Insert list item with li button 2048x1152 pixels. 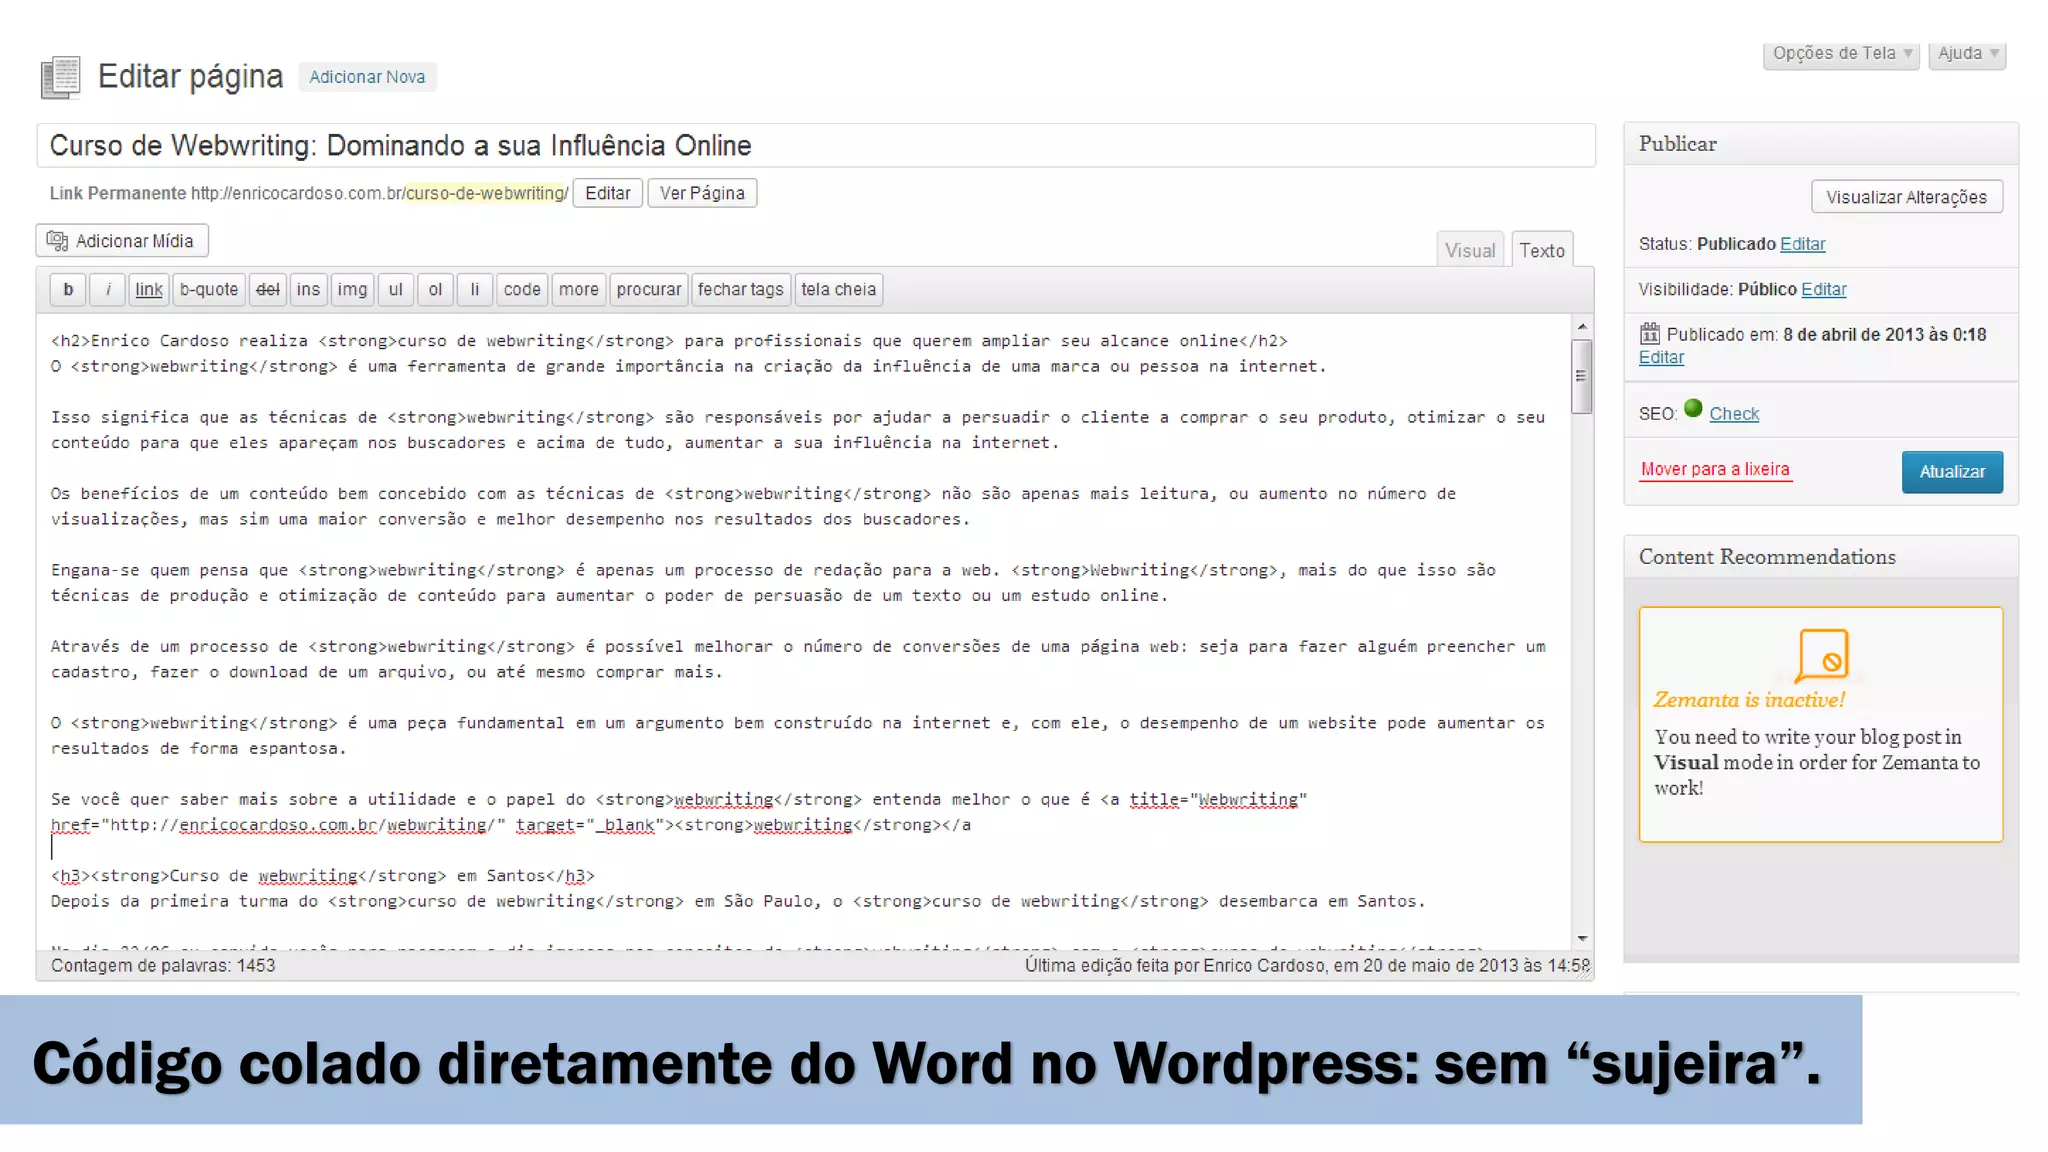coord(475,289)
